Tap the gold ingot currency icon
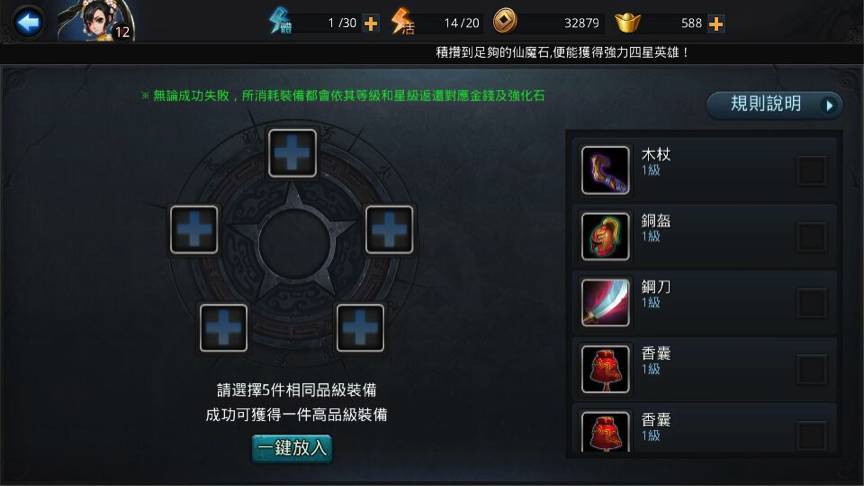 tap(627, 23)
